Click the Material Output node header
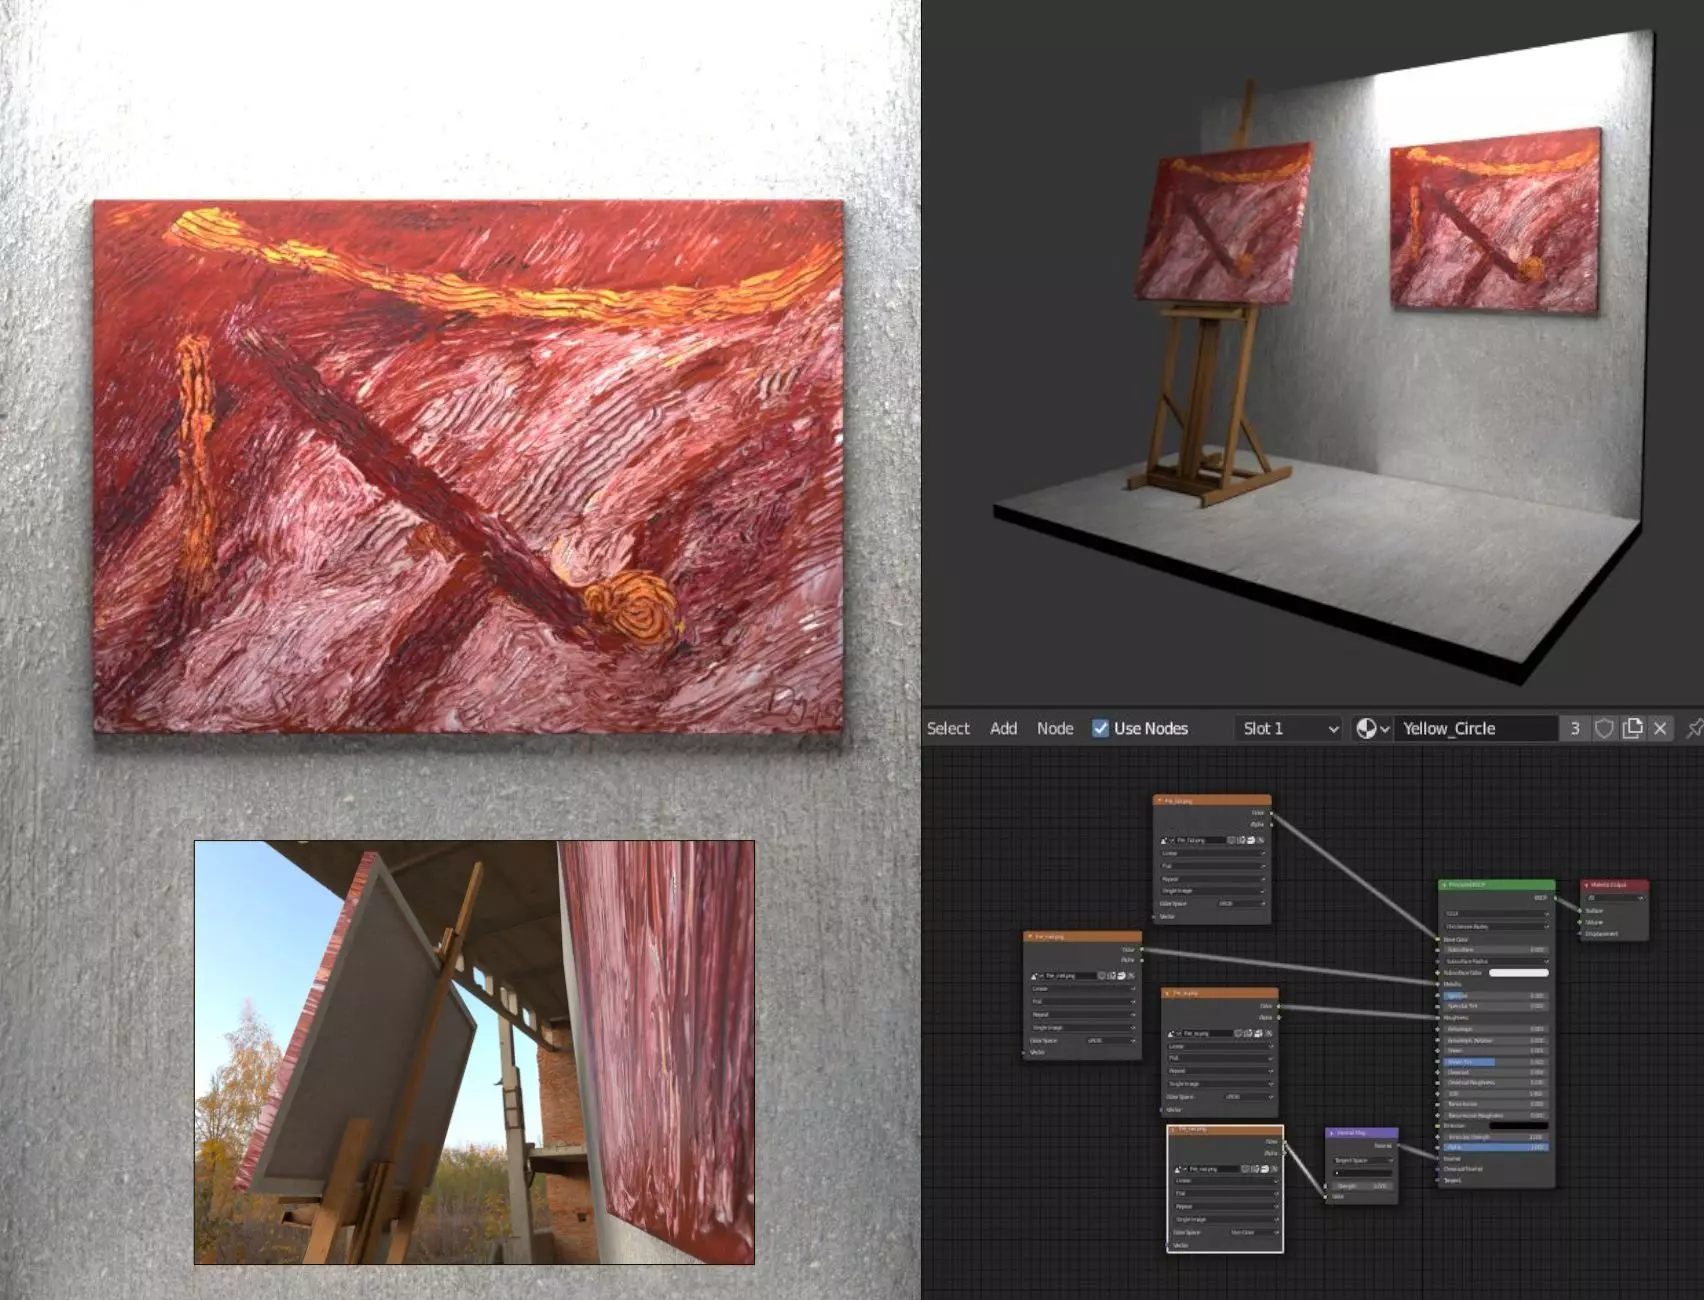The width and height of the screenshot is (1704, 1300). coord(1614,885)
